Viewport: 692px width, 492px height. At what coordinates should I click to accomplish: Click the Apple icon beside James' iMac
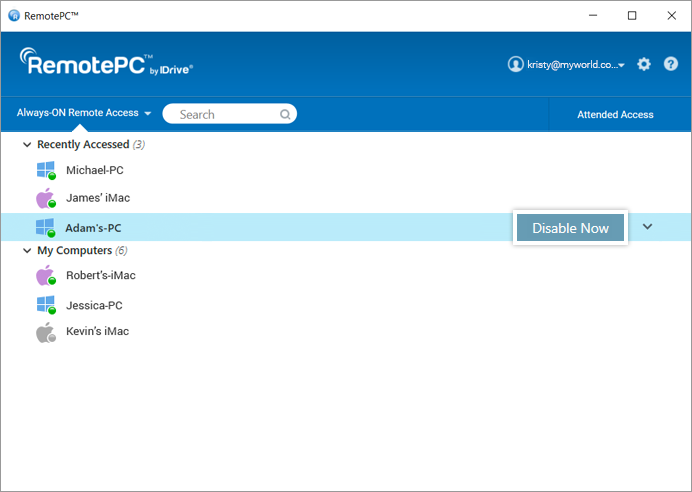[x=46, y=198]
